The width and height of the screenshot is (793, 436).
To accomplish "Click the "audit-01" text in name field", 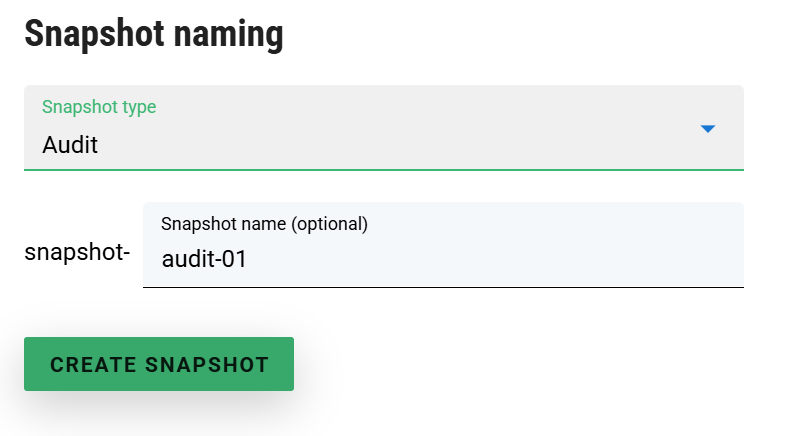I will click(x=204, y=260).
